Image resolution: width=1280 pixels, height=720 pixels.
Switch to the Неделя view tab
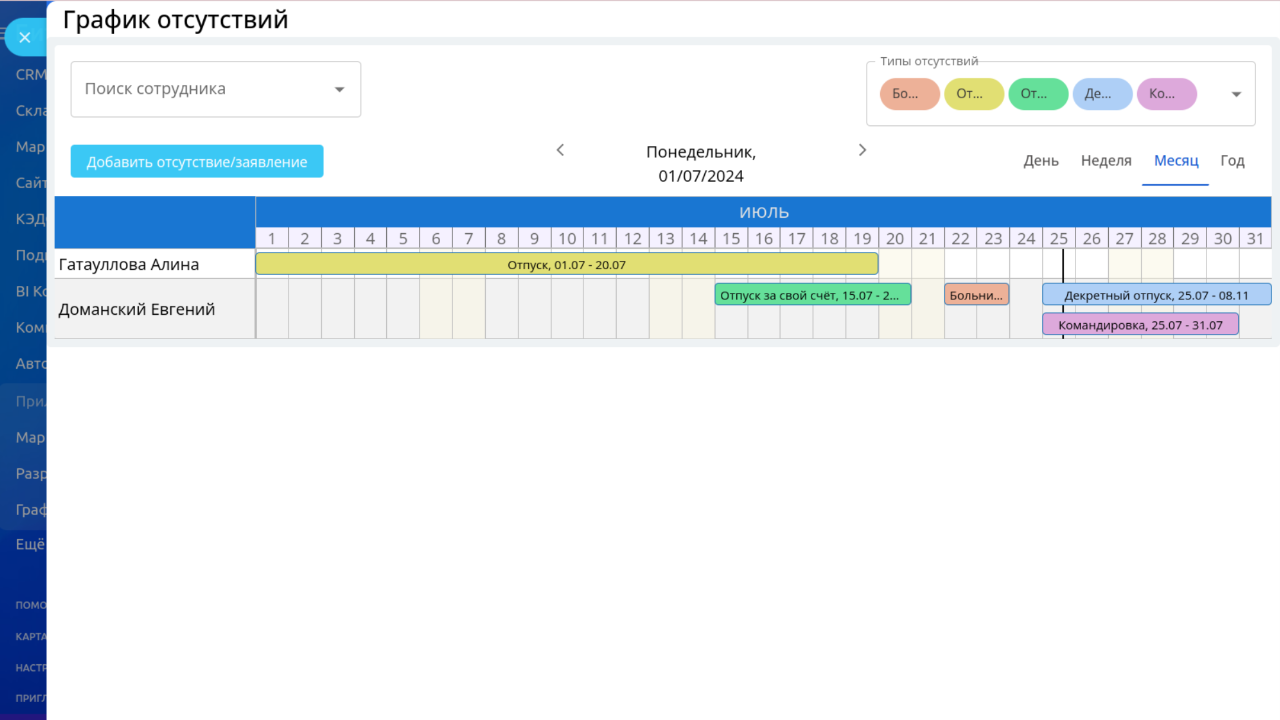(1106, 161)
